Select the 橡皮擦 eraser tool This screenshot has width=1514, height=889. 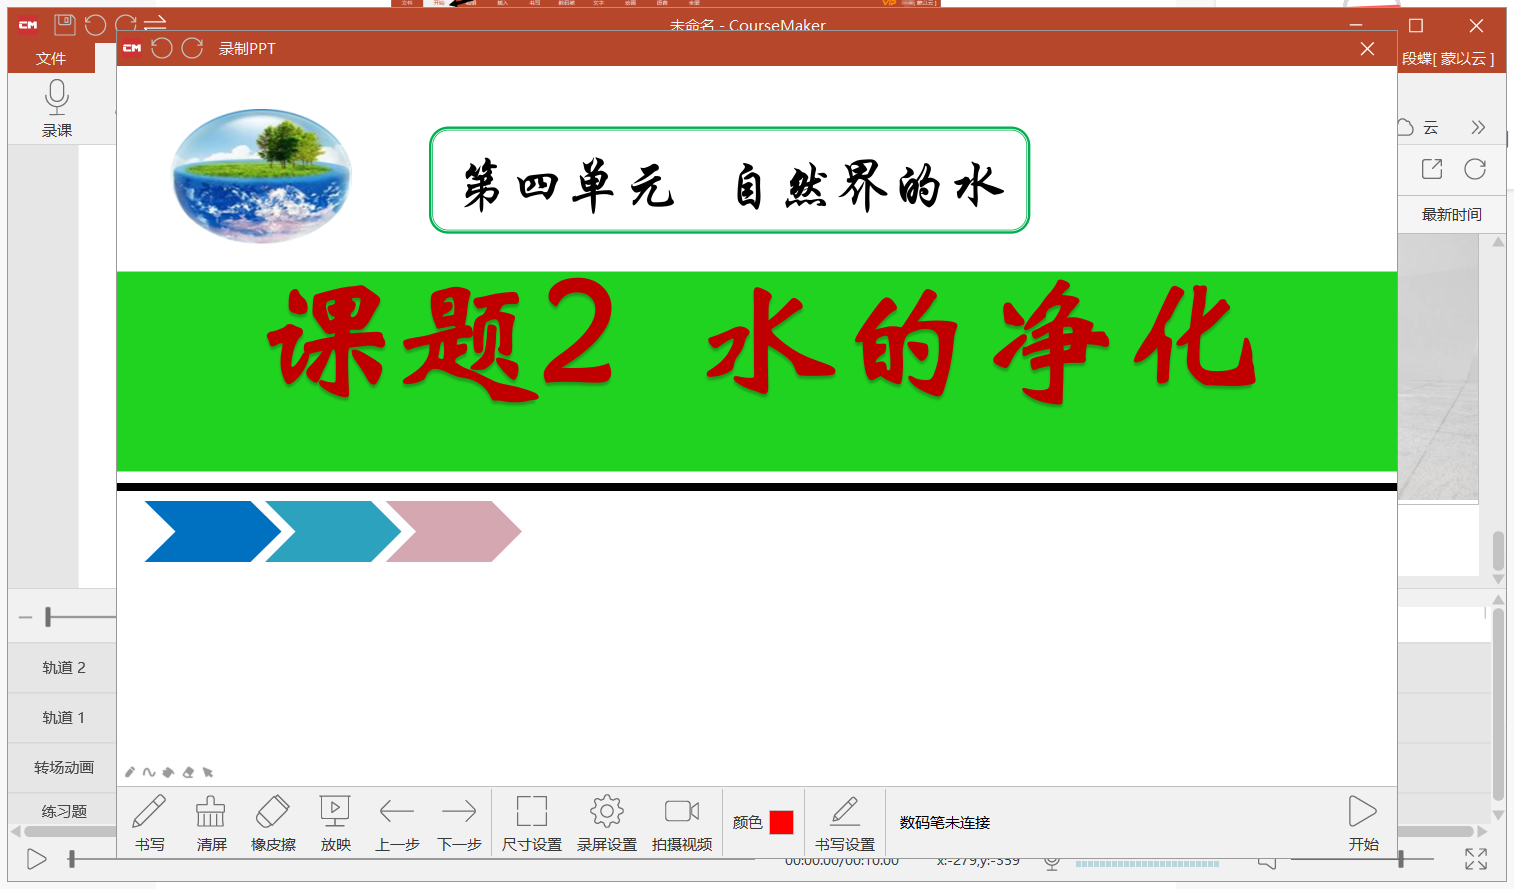273,823
